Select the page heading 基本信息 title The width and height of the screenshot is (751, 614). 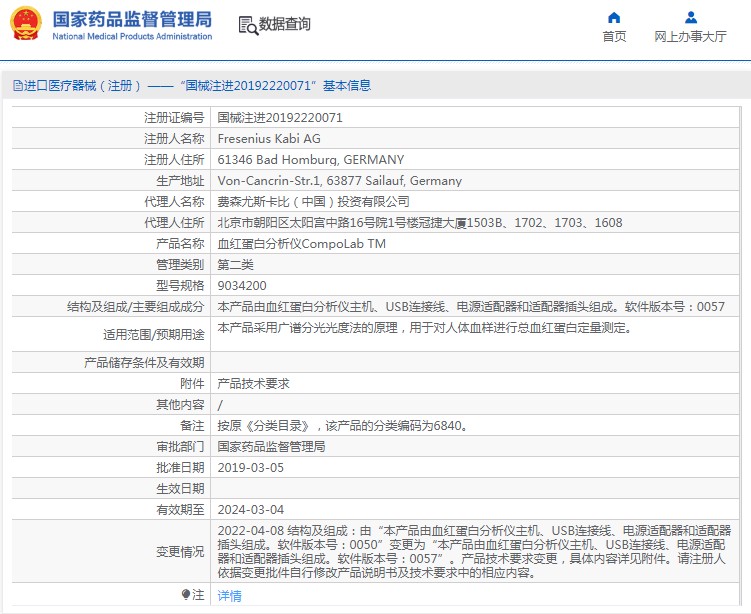point(347,86)
